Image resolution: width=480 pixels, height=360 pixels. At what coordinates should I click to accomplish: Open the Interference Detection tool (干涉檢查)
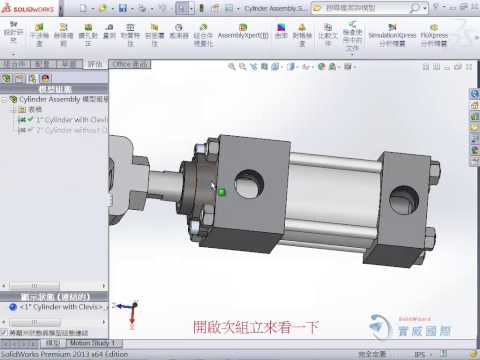(39, 35)
